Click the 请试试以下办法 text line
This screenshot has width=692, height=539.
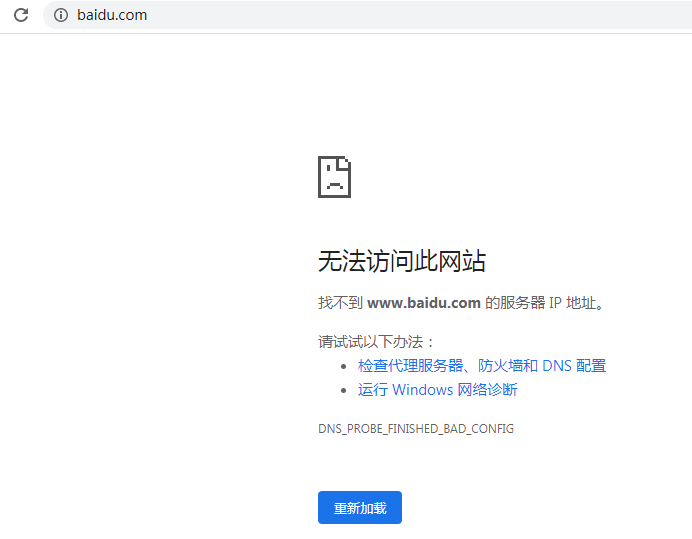click(x=376, y=342)
